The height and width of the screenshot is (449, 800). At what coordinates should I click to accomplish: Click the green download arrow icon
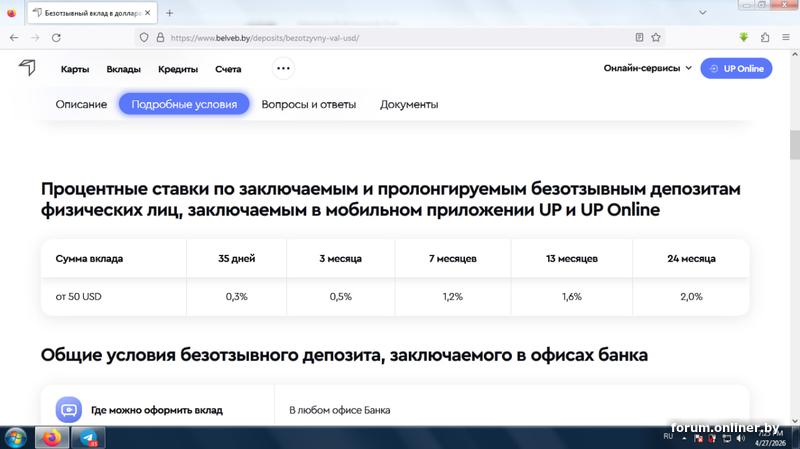(x=744, y=37)
